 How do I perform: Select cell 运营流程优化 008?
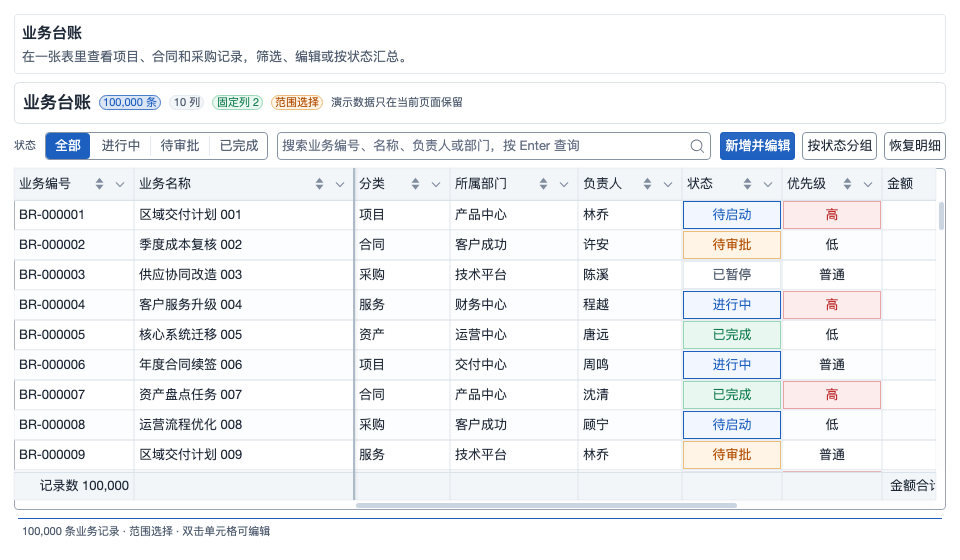pos(244,425)
